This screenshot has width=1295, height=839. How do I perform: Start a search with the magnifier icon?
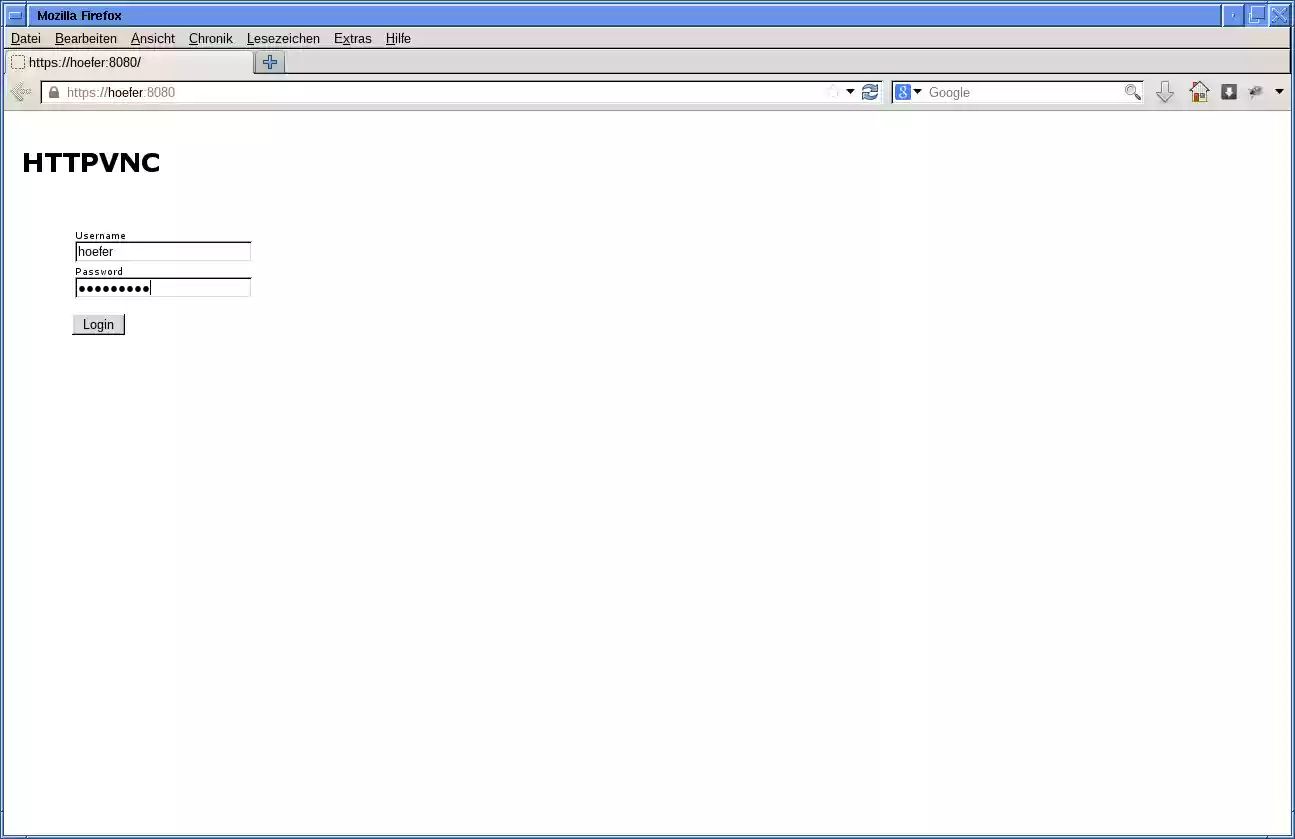1132,92
